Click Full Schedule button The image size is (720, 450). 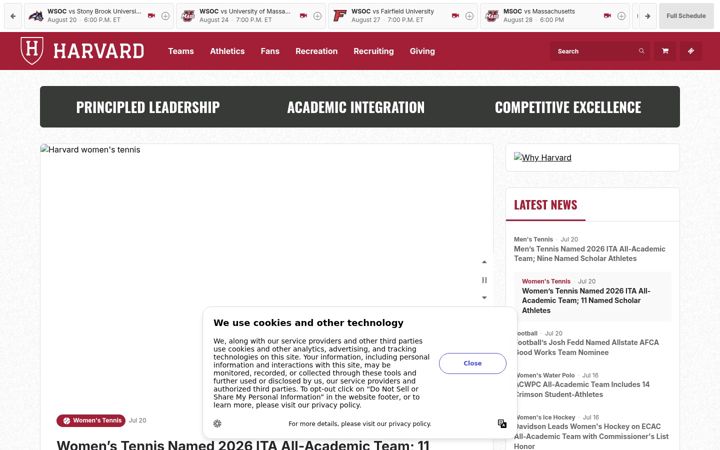[686, 16]
